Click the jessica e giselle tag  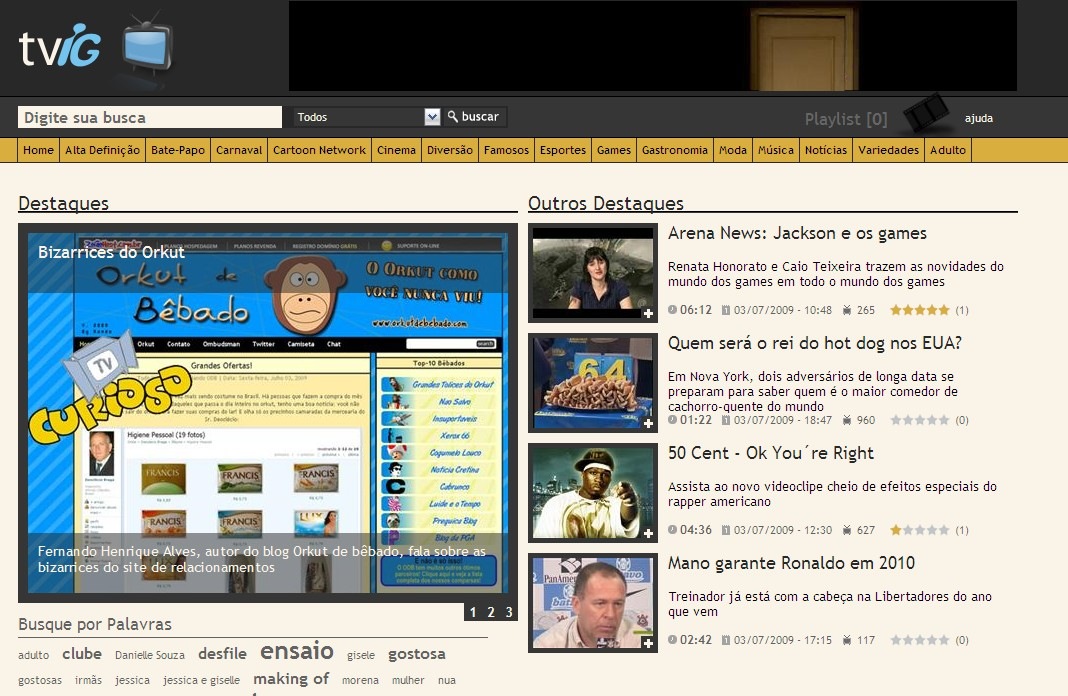pyautogui.click(x=202, y=680)
